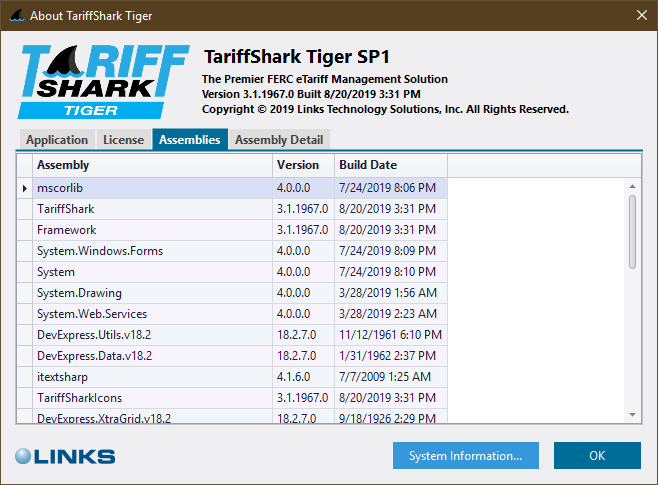Screen dimensions: 658x485
Task: Select the mscorlib assembly row
Action: click(x=232, y=188)
